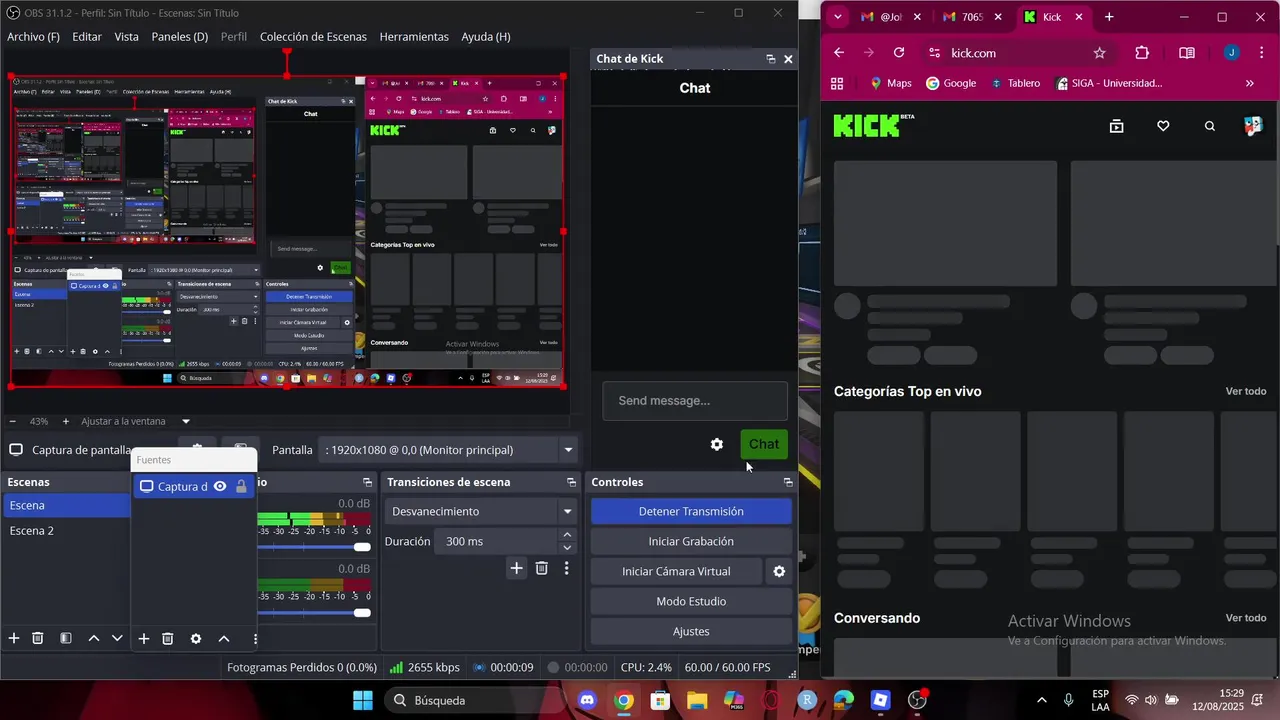Open Discord from the taskbar

(x=588, y=700)
